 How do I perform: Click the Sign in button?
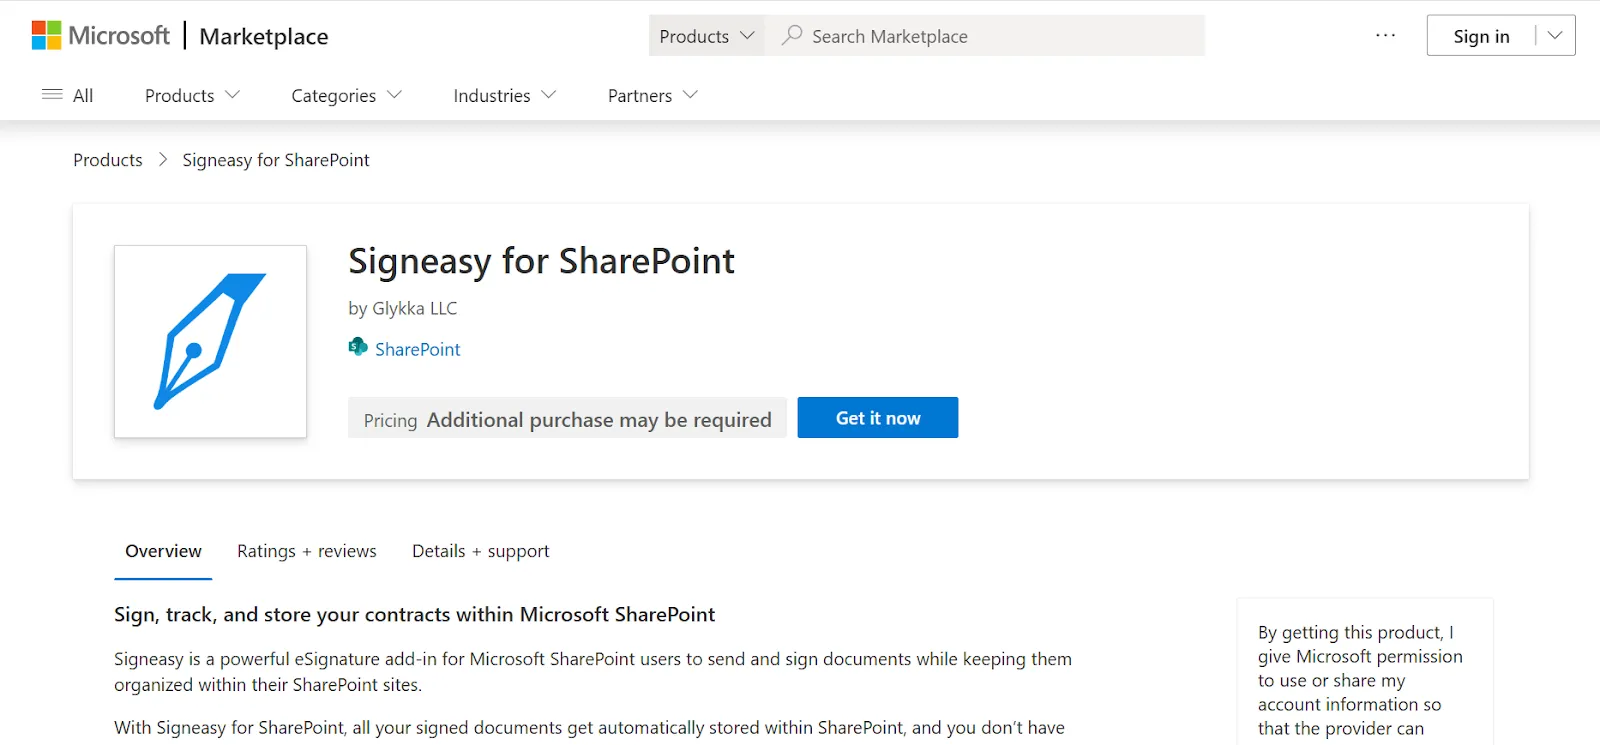point(1481,36)
